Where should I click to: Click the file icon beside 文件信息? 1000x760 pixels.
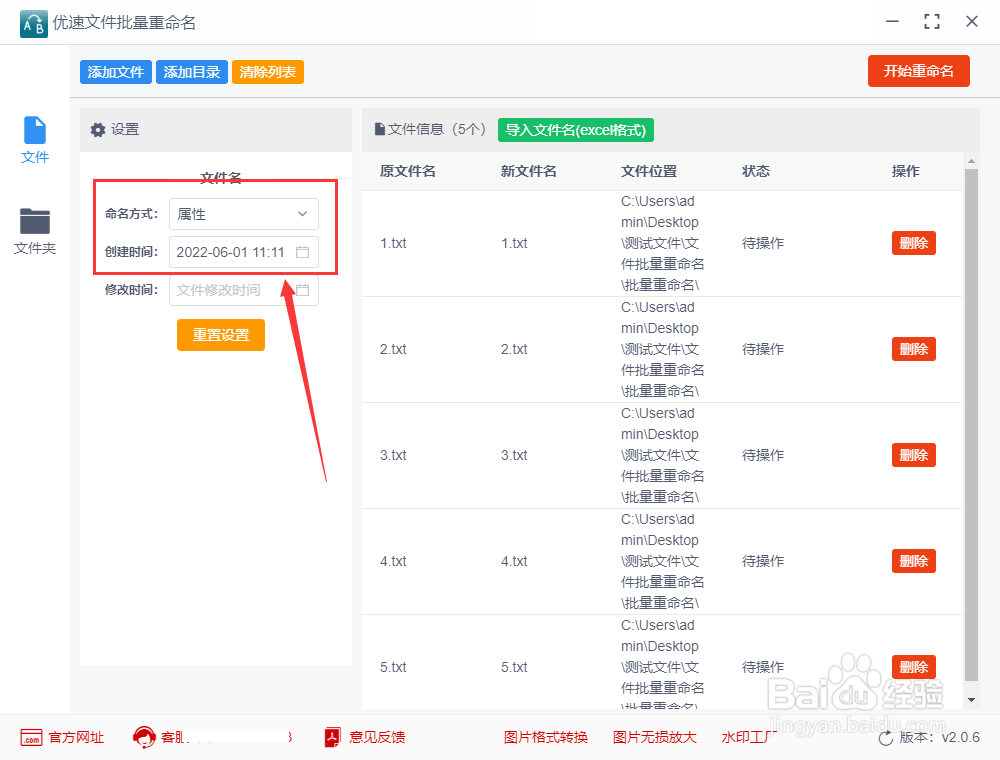tap(379, 129)
